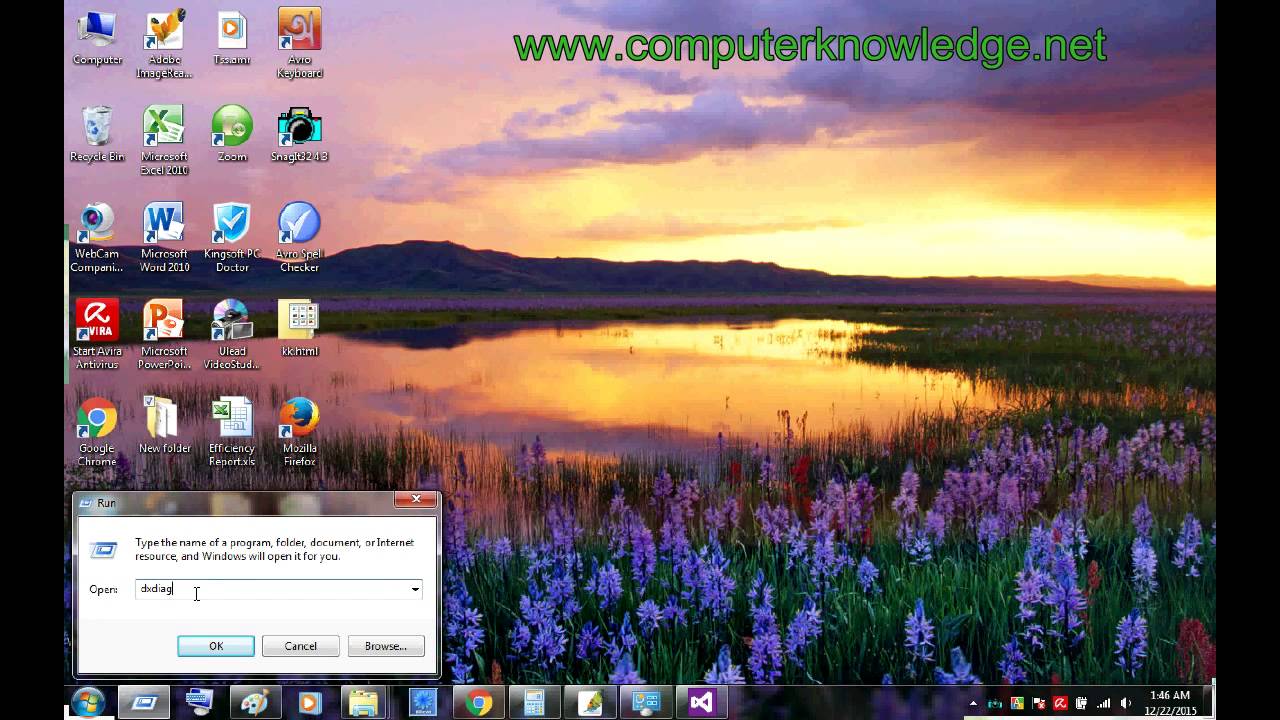Viewport: 1280px width, 720px height.
Task: Open the Paint taskbar icon
Action: 254,703
